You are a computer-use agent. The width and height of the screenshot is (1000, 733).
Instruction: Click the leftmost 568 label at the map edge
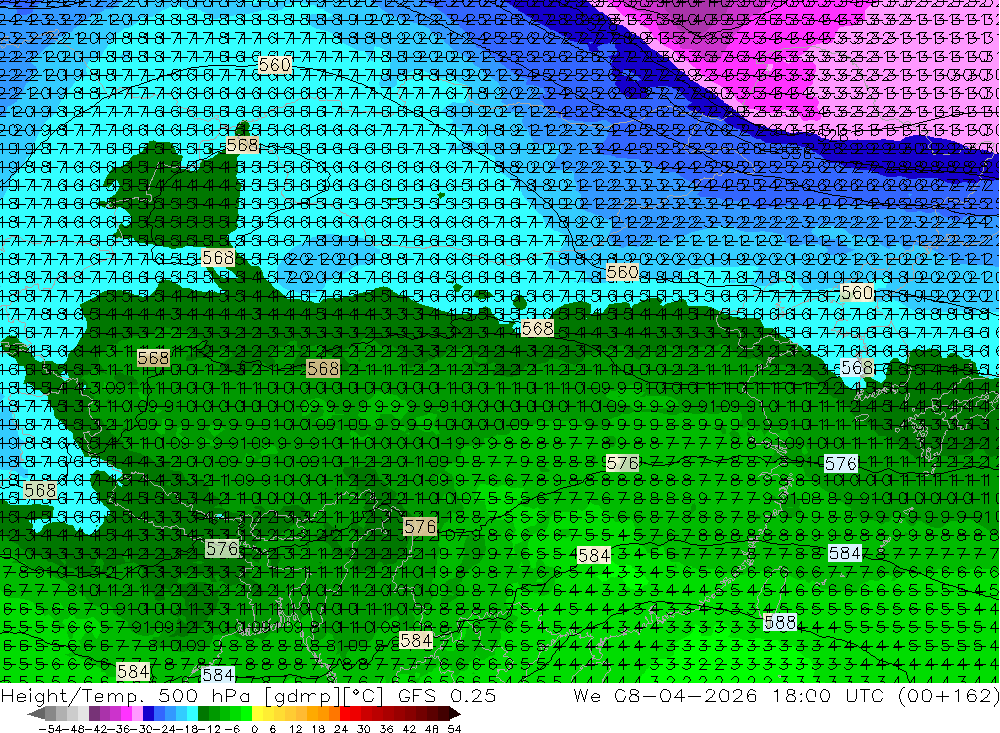[x=40, y=490]
